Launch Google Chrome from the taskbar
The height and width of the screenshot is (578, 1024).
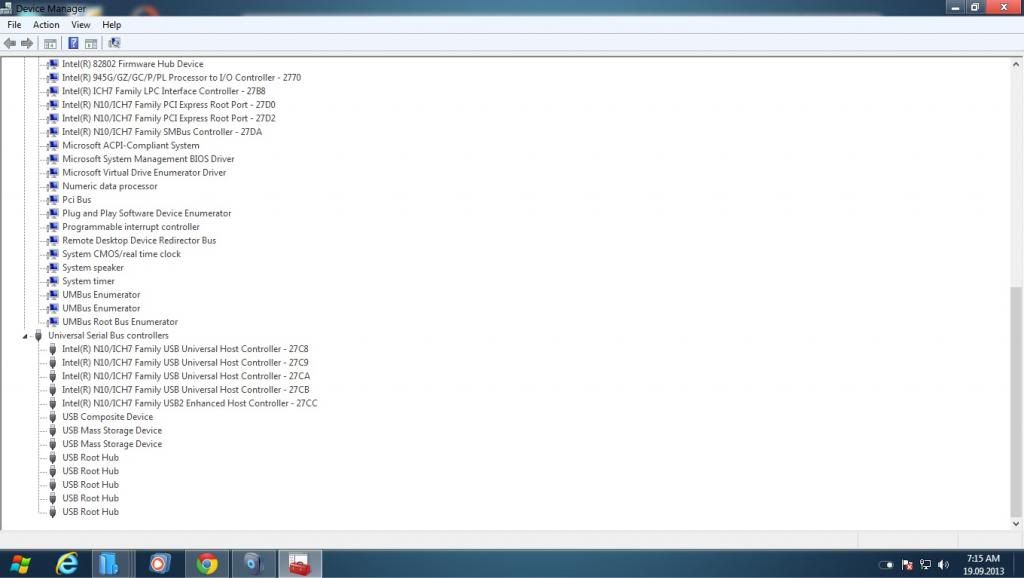click(x=207, y=564)
